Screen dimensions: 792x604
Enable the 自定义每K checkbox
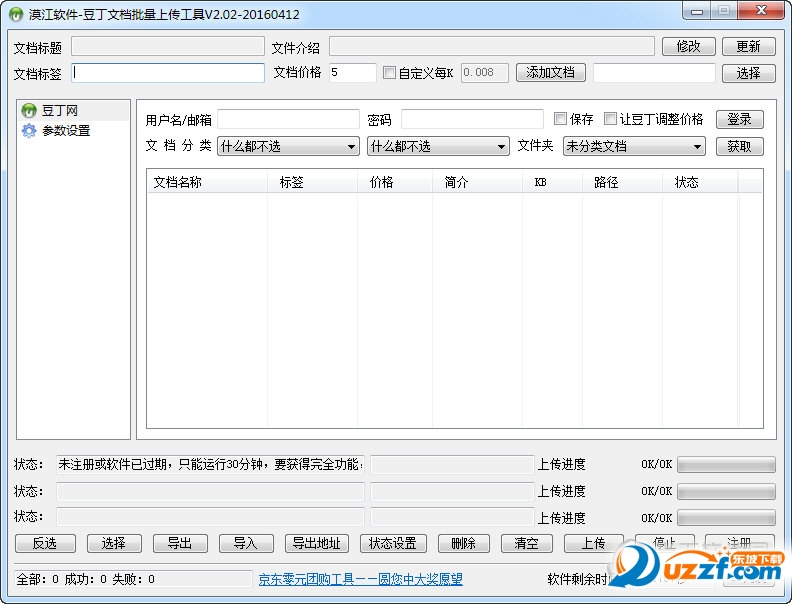[x=389, y=73]
